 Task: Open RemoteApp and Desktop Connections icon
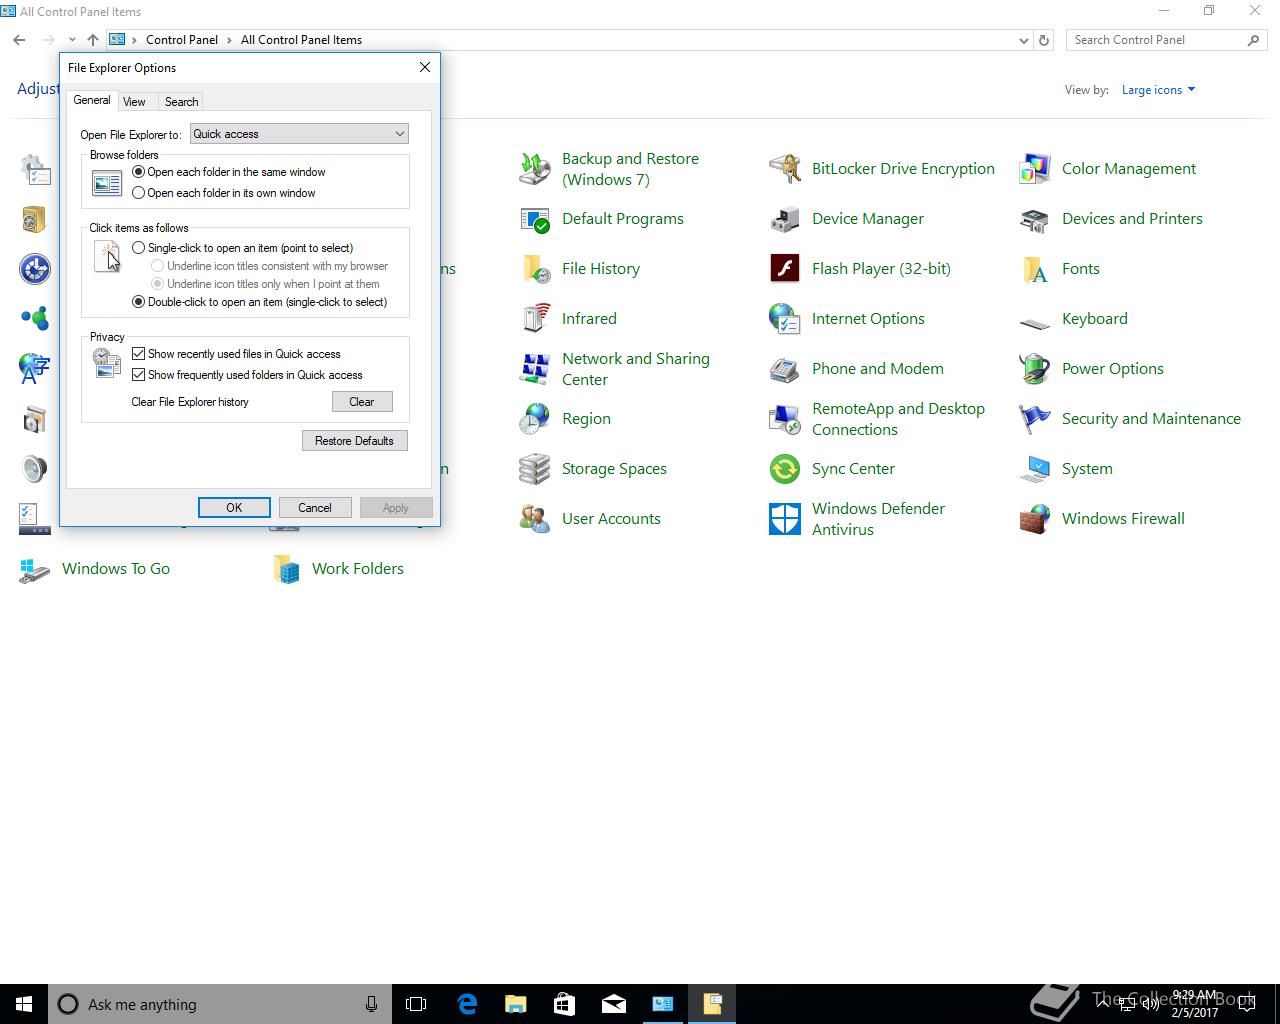click(785, 419)
